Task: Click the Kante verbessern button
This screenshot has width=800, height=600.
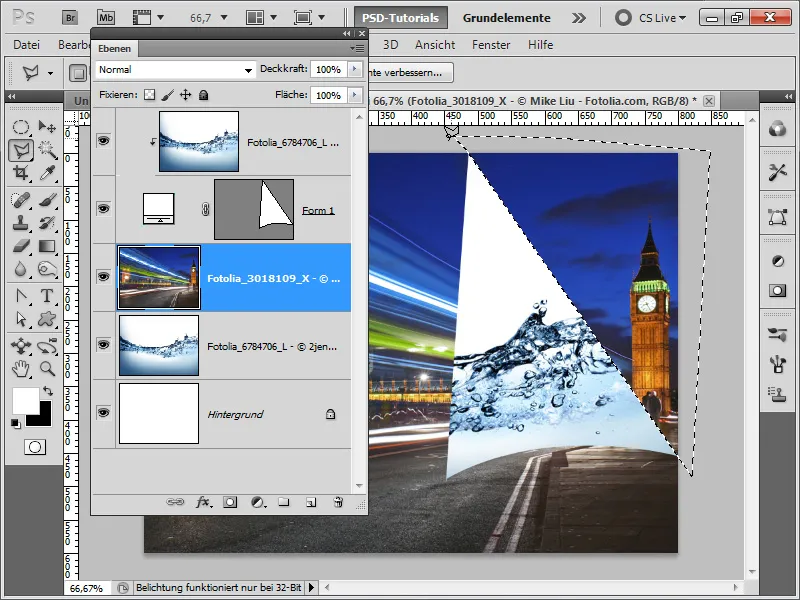Action: pyautogui.click(x=409, y=72)
